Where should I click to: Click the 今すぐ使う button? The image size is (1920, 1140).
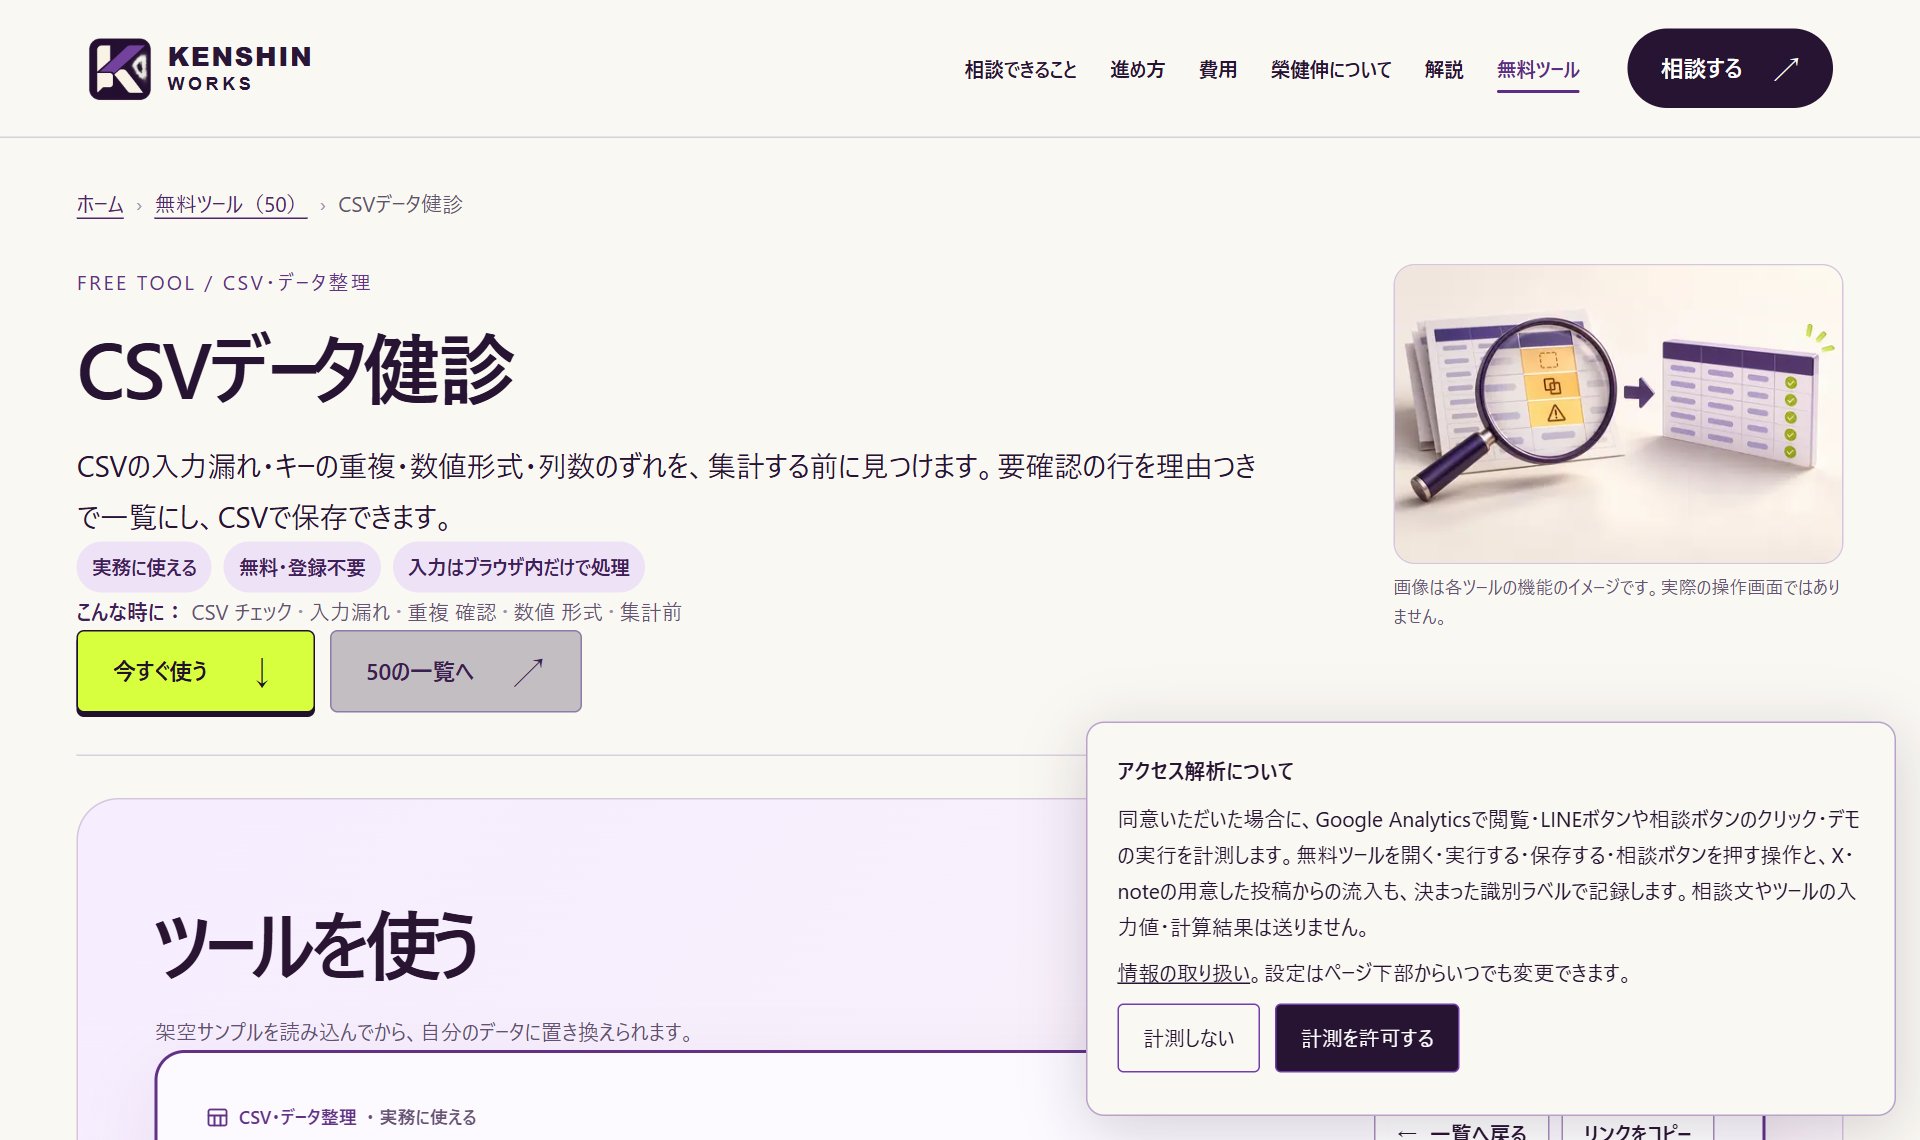tap(196, 672)
